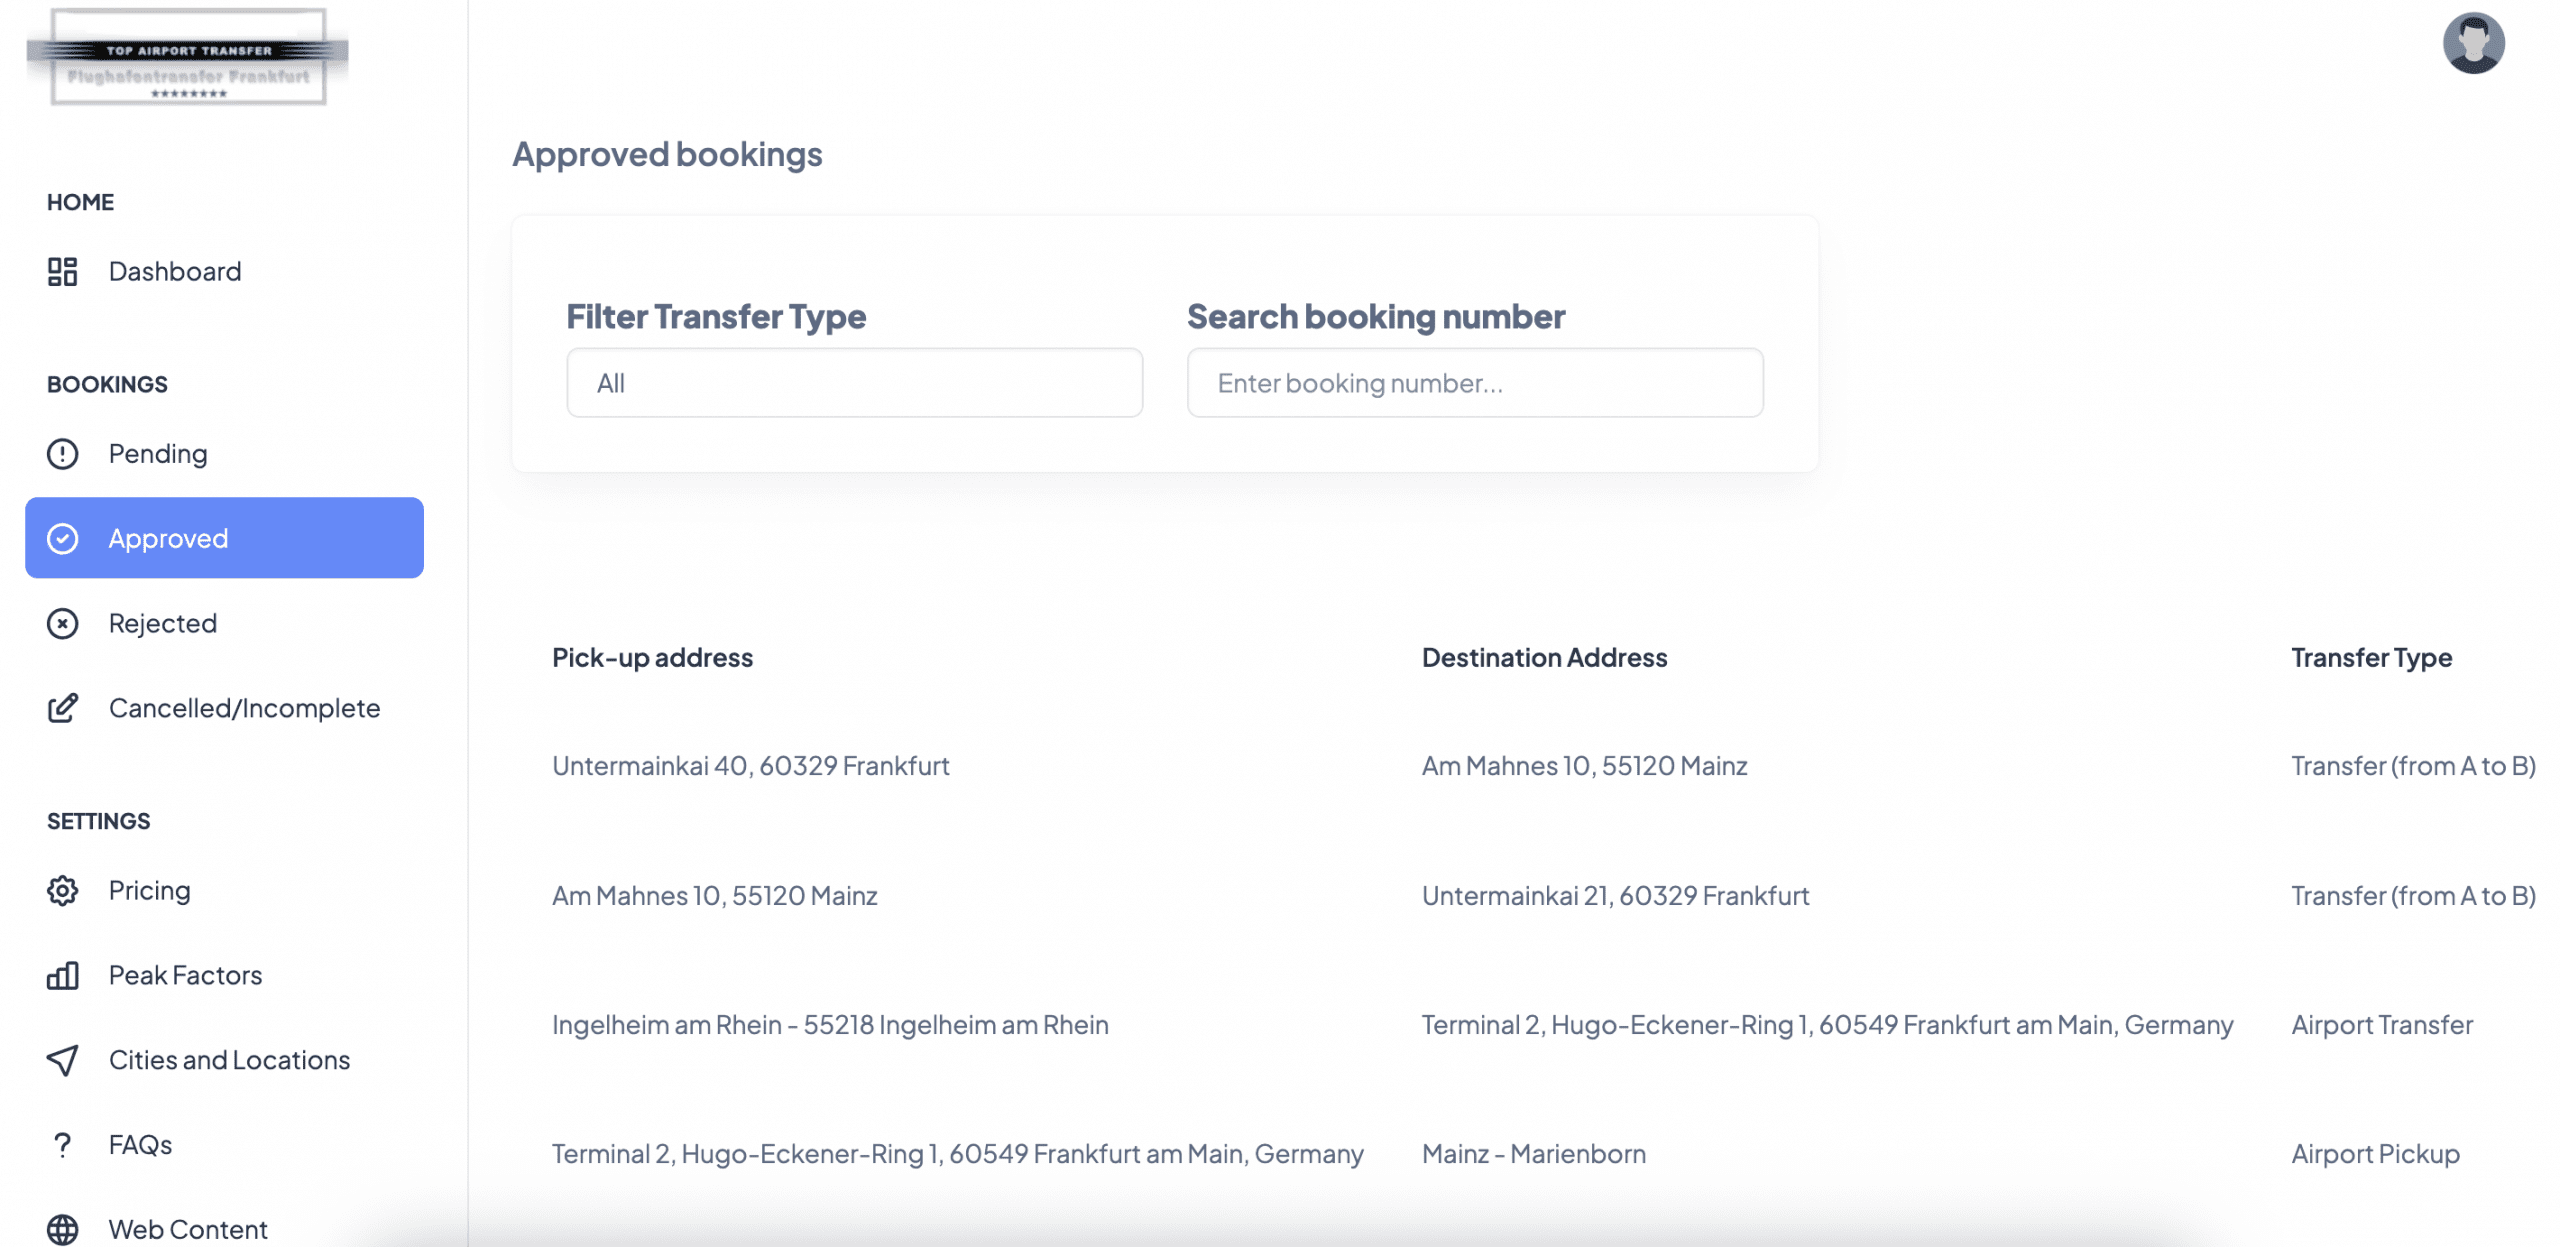Click the Peak Factors bar chart icon
Image resolution: width=2560 pixels, height=1247 pixels.
click(x=62, y=975)
